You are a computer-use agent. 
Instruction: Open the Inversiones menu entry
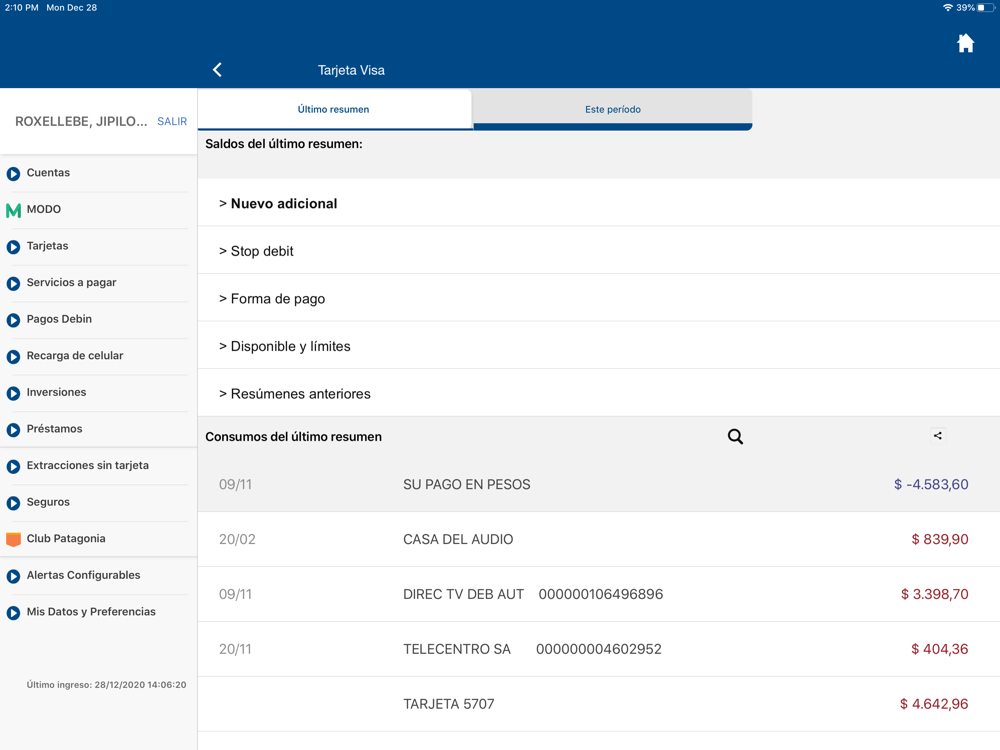pos(99,392)
